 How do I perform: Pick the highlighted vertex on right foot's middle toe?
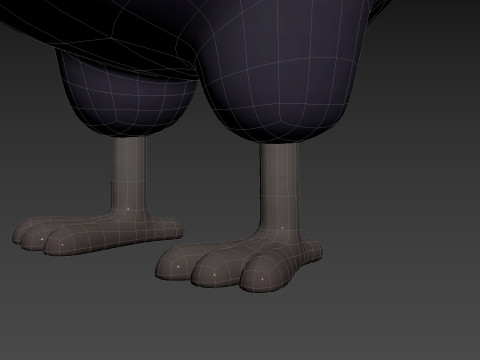pos(214,275)
